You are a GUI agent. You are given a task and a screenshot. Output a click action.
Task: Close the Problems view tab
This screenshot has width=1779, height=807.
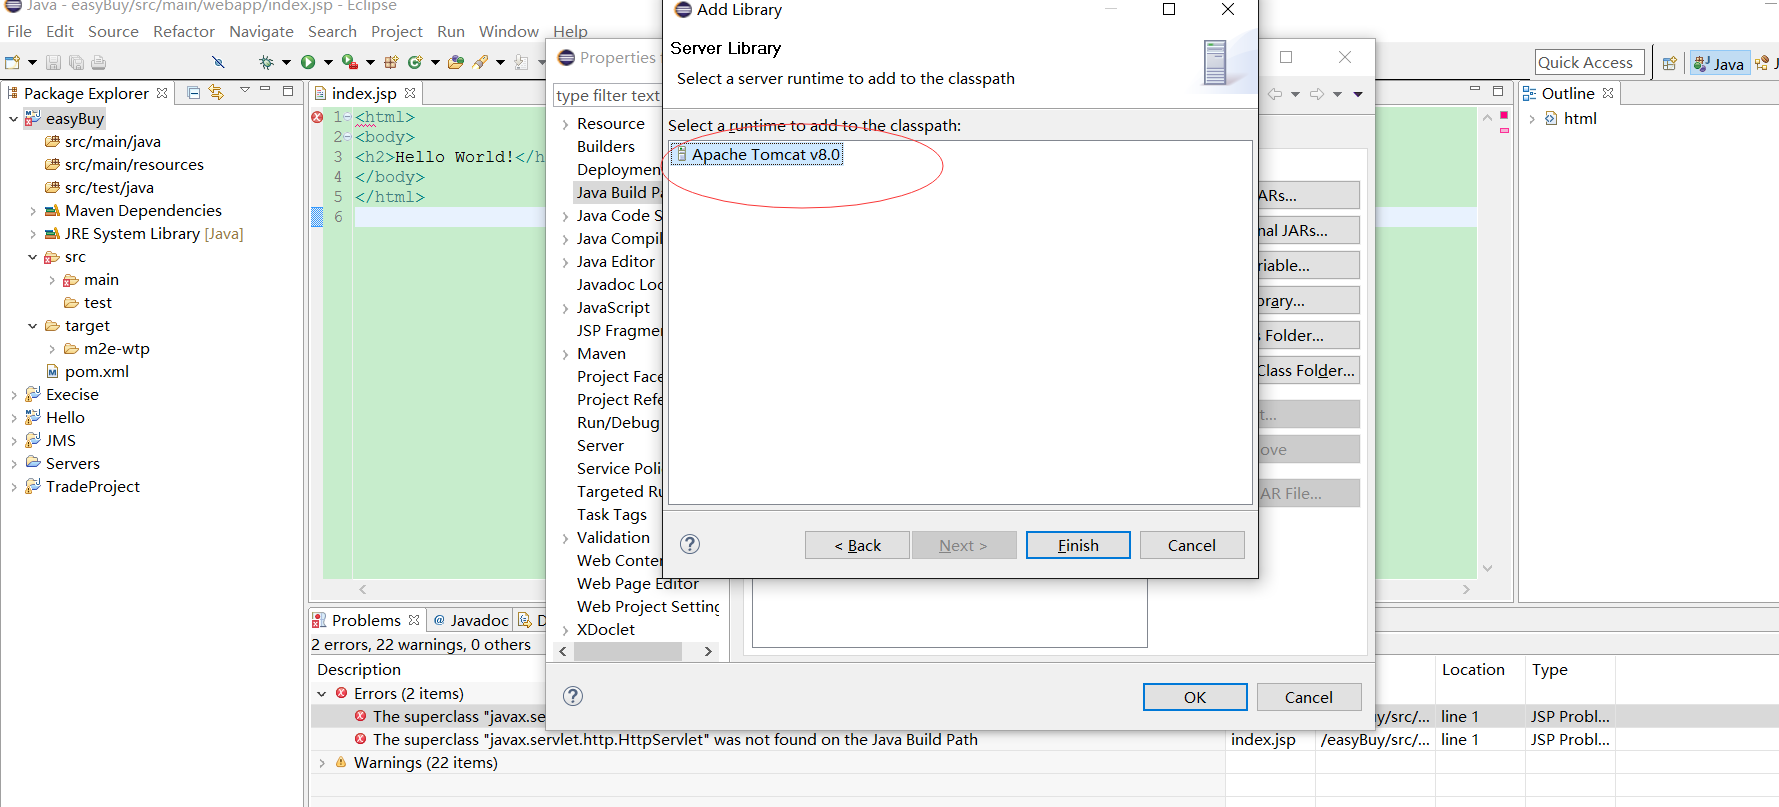tap(414, 620)
